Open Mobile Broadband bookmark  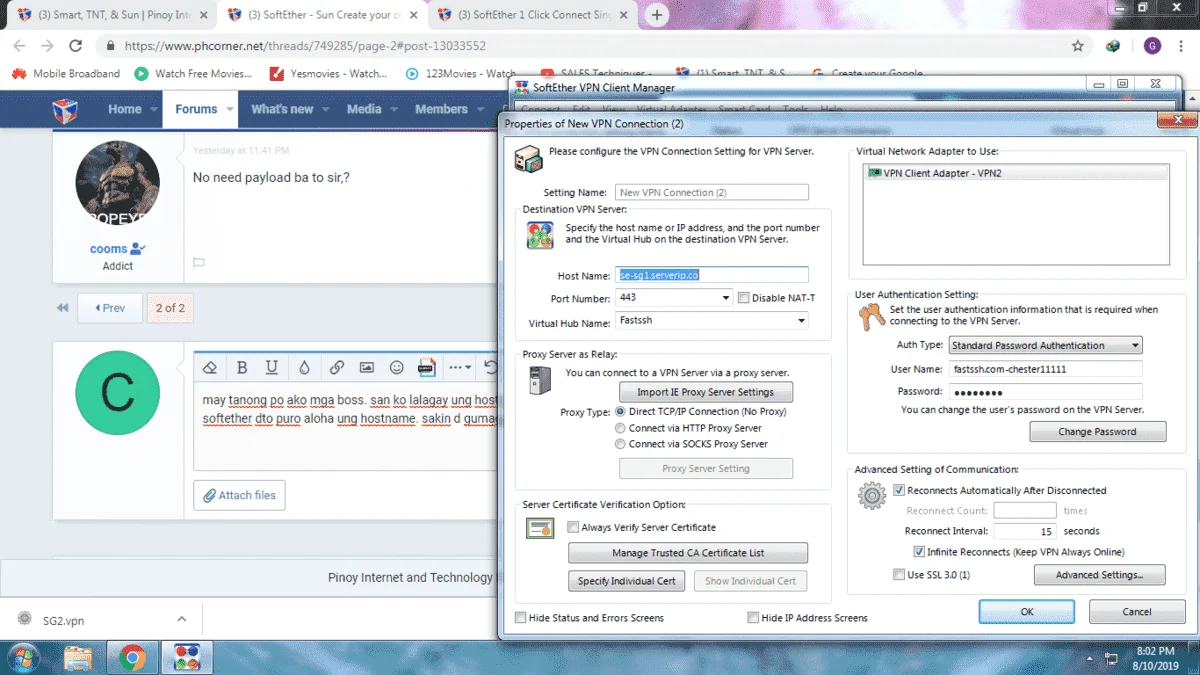tap(66, 74)
